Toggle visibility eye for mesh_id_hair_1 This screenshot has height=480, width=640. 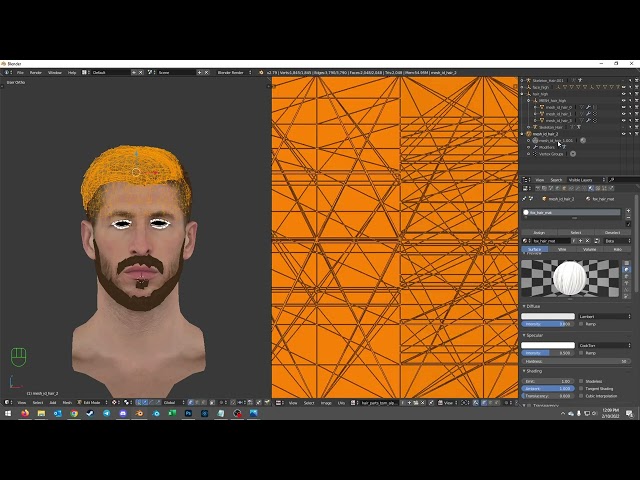[x=623, y=114]
